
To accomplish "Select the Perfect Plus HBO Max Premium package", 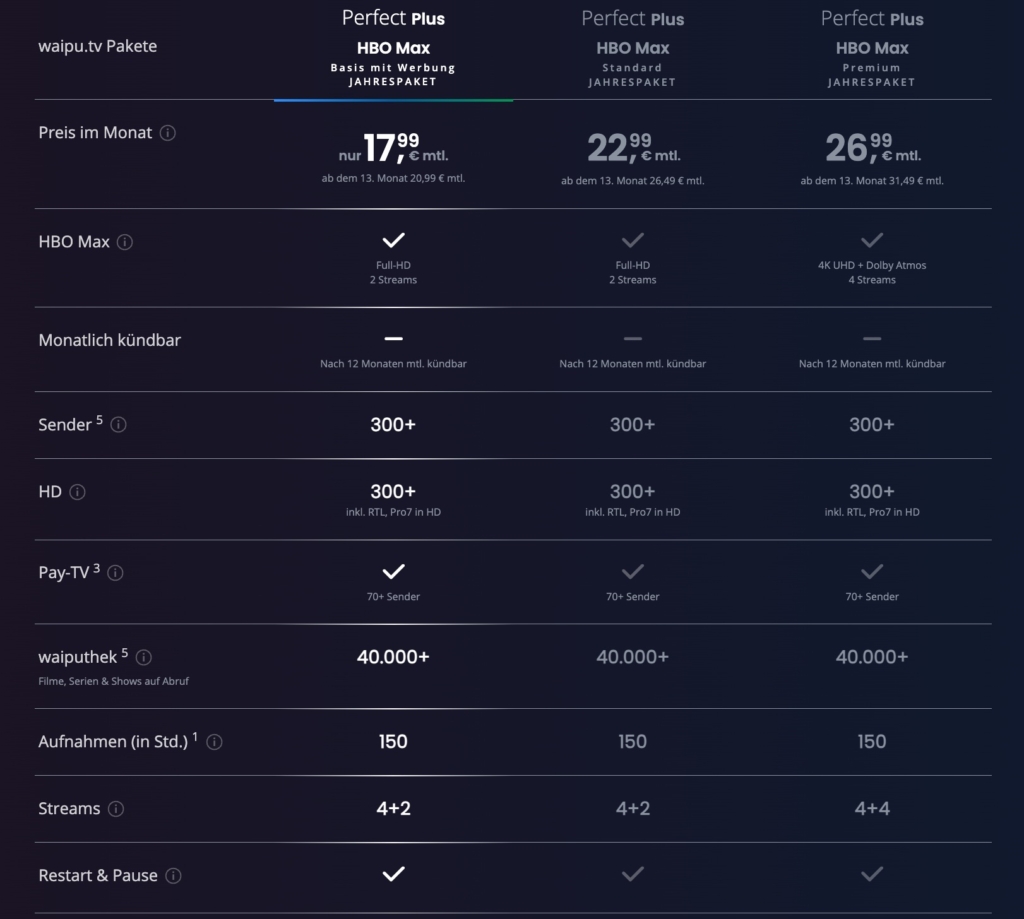I will (x=872, y=48).
